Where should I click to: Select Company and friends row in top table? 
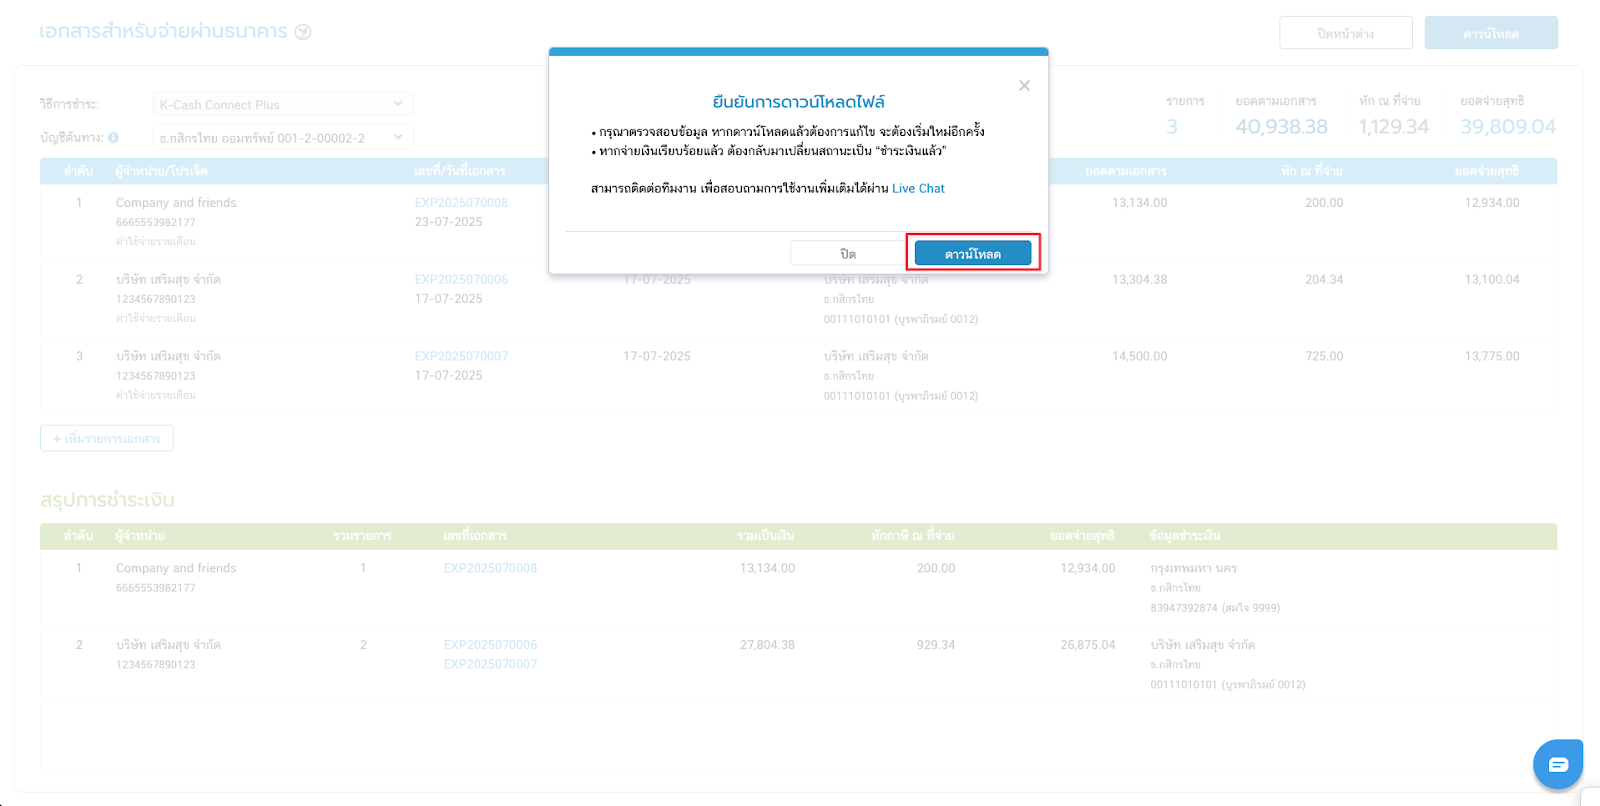[176, 202]
